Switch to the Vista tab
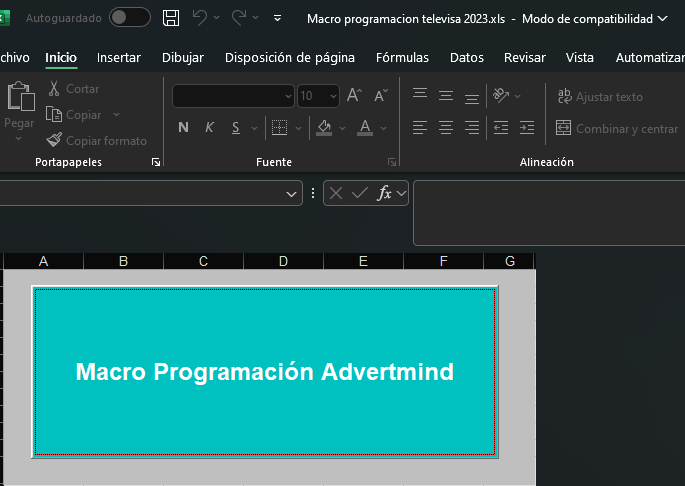 pyautogui.click(x=580, y=58)
